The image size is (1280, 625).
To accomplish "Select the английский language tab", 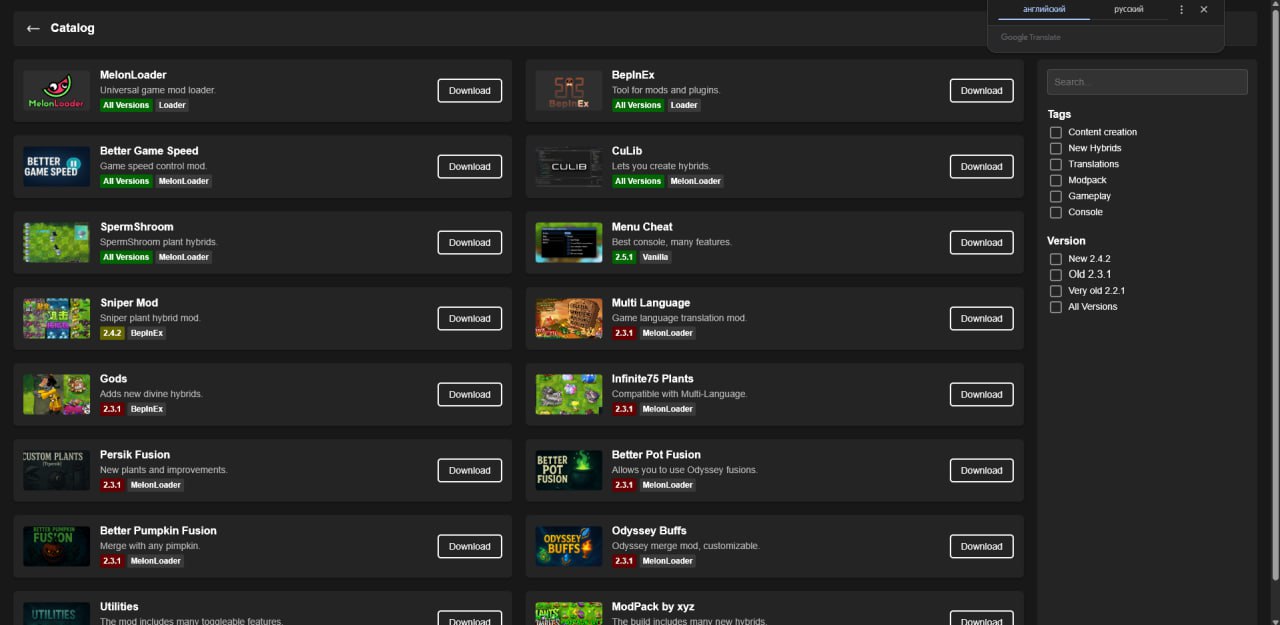I will pyautogui.click(x=1044, y=9).
